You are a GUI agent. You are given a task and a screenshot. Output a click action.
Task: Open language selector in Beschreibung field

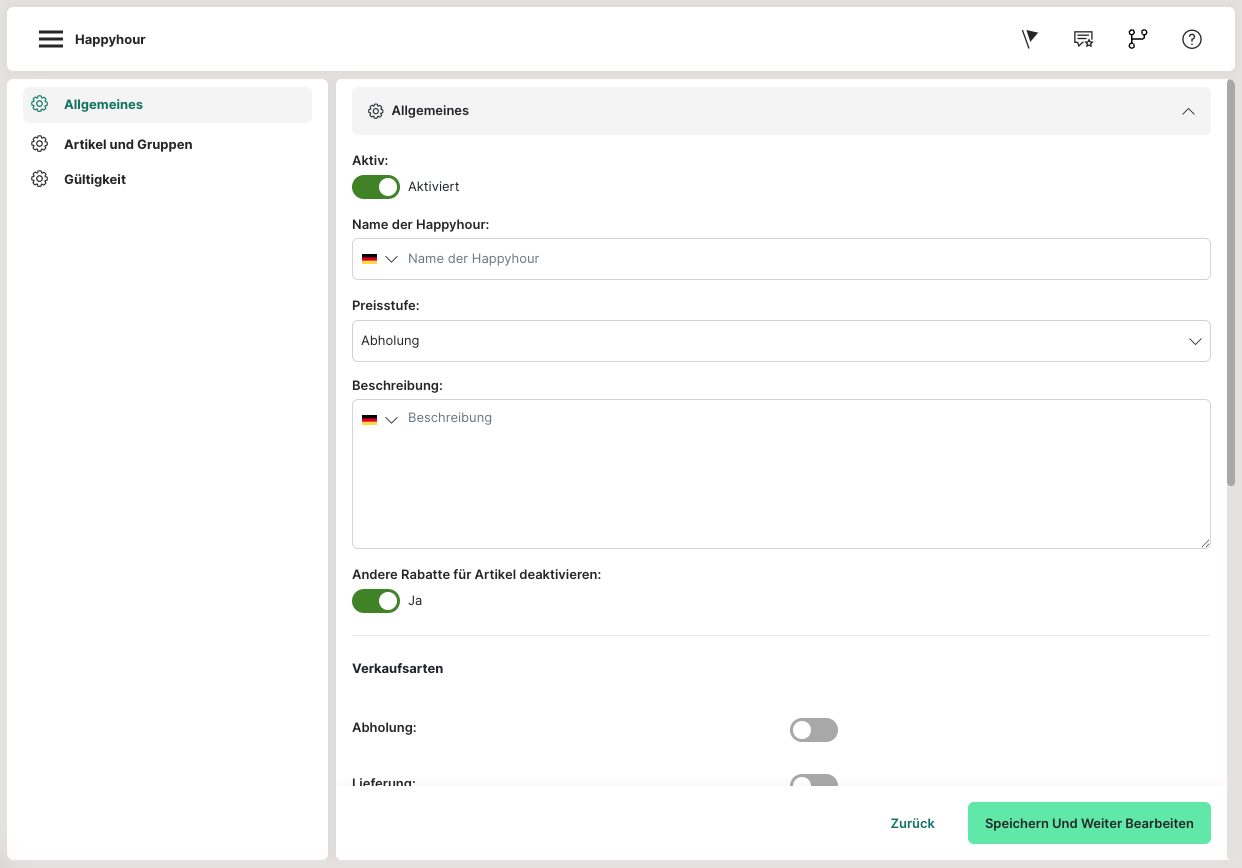pyautogui.click(x=379, y=420)
